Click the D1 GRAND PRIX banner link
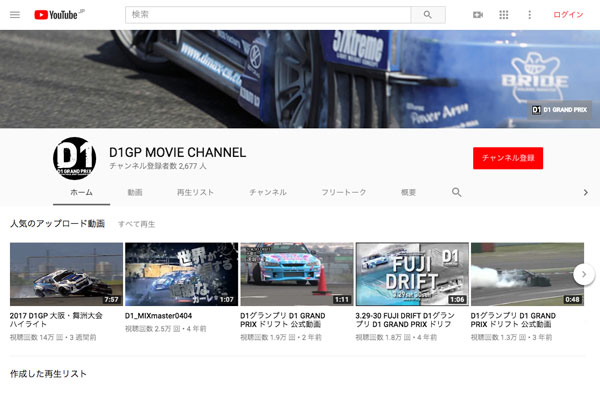The image size is (600, 400). click(x=559, y=110)
